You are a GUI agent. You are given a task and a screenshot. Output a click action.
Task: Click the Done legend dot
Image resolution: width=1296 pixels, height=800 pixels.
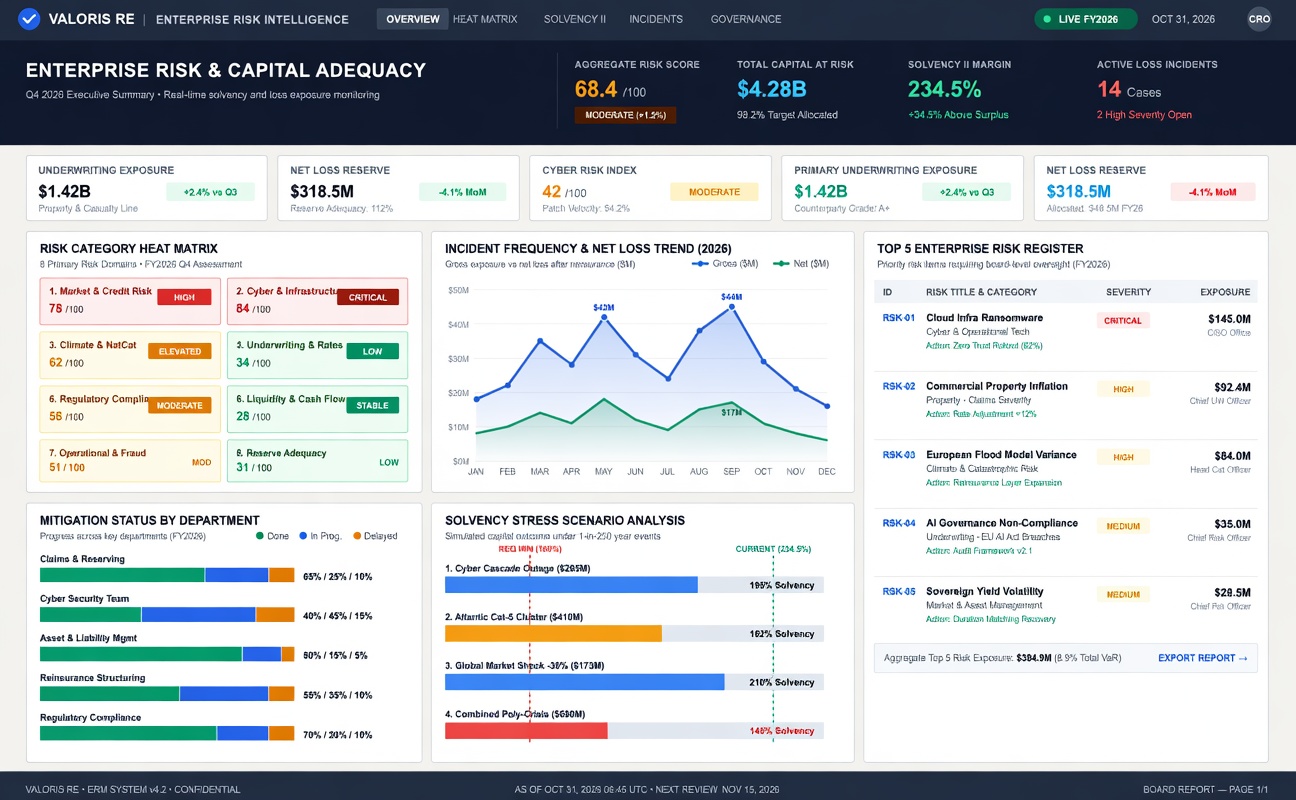point(260,536)
